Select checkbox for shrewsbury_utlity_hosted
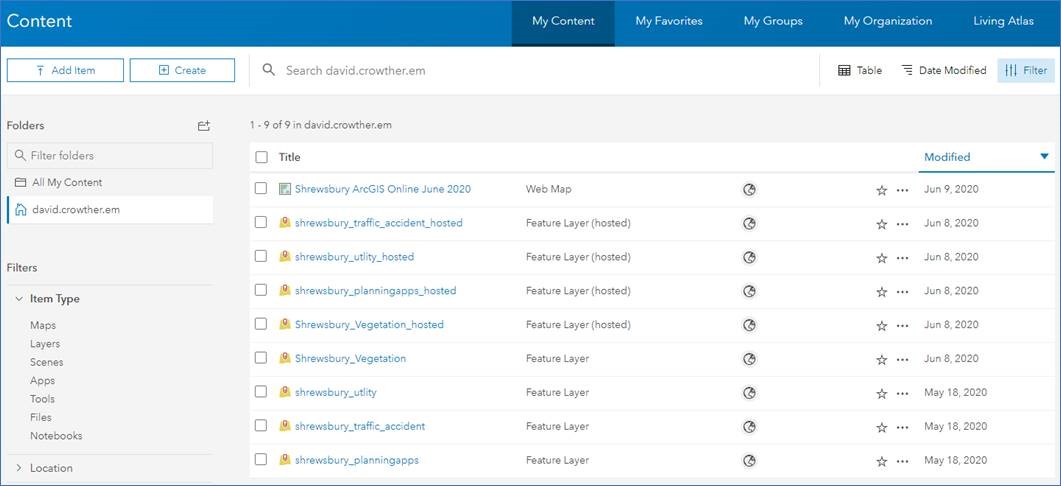1061x486 pixels. (x=261, y=256)
